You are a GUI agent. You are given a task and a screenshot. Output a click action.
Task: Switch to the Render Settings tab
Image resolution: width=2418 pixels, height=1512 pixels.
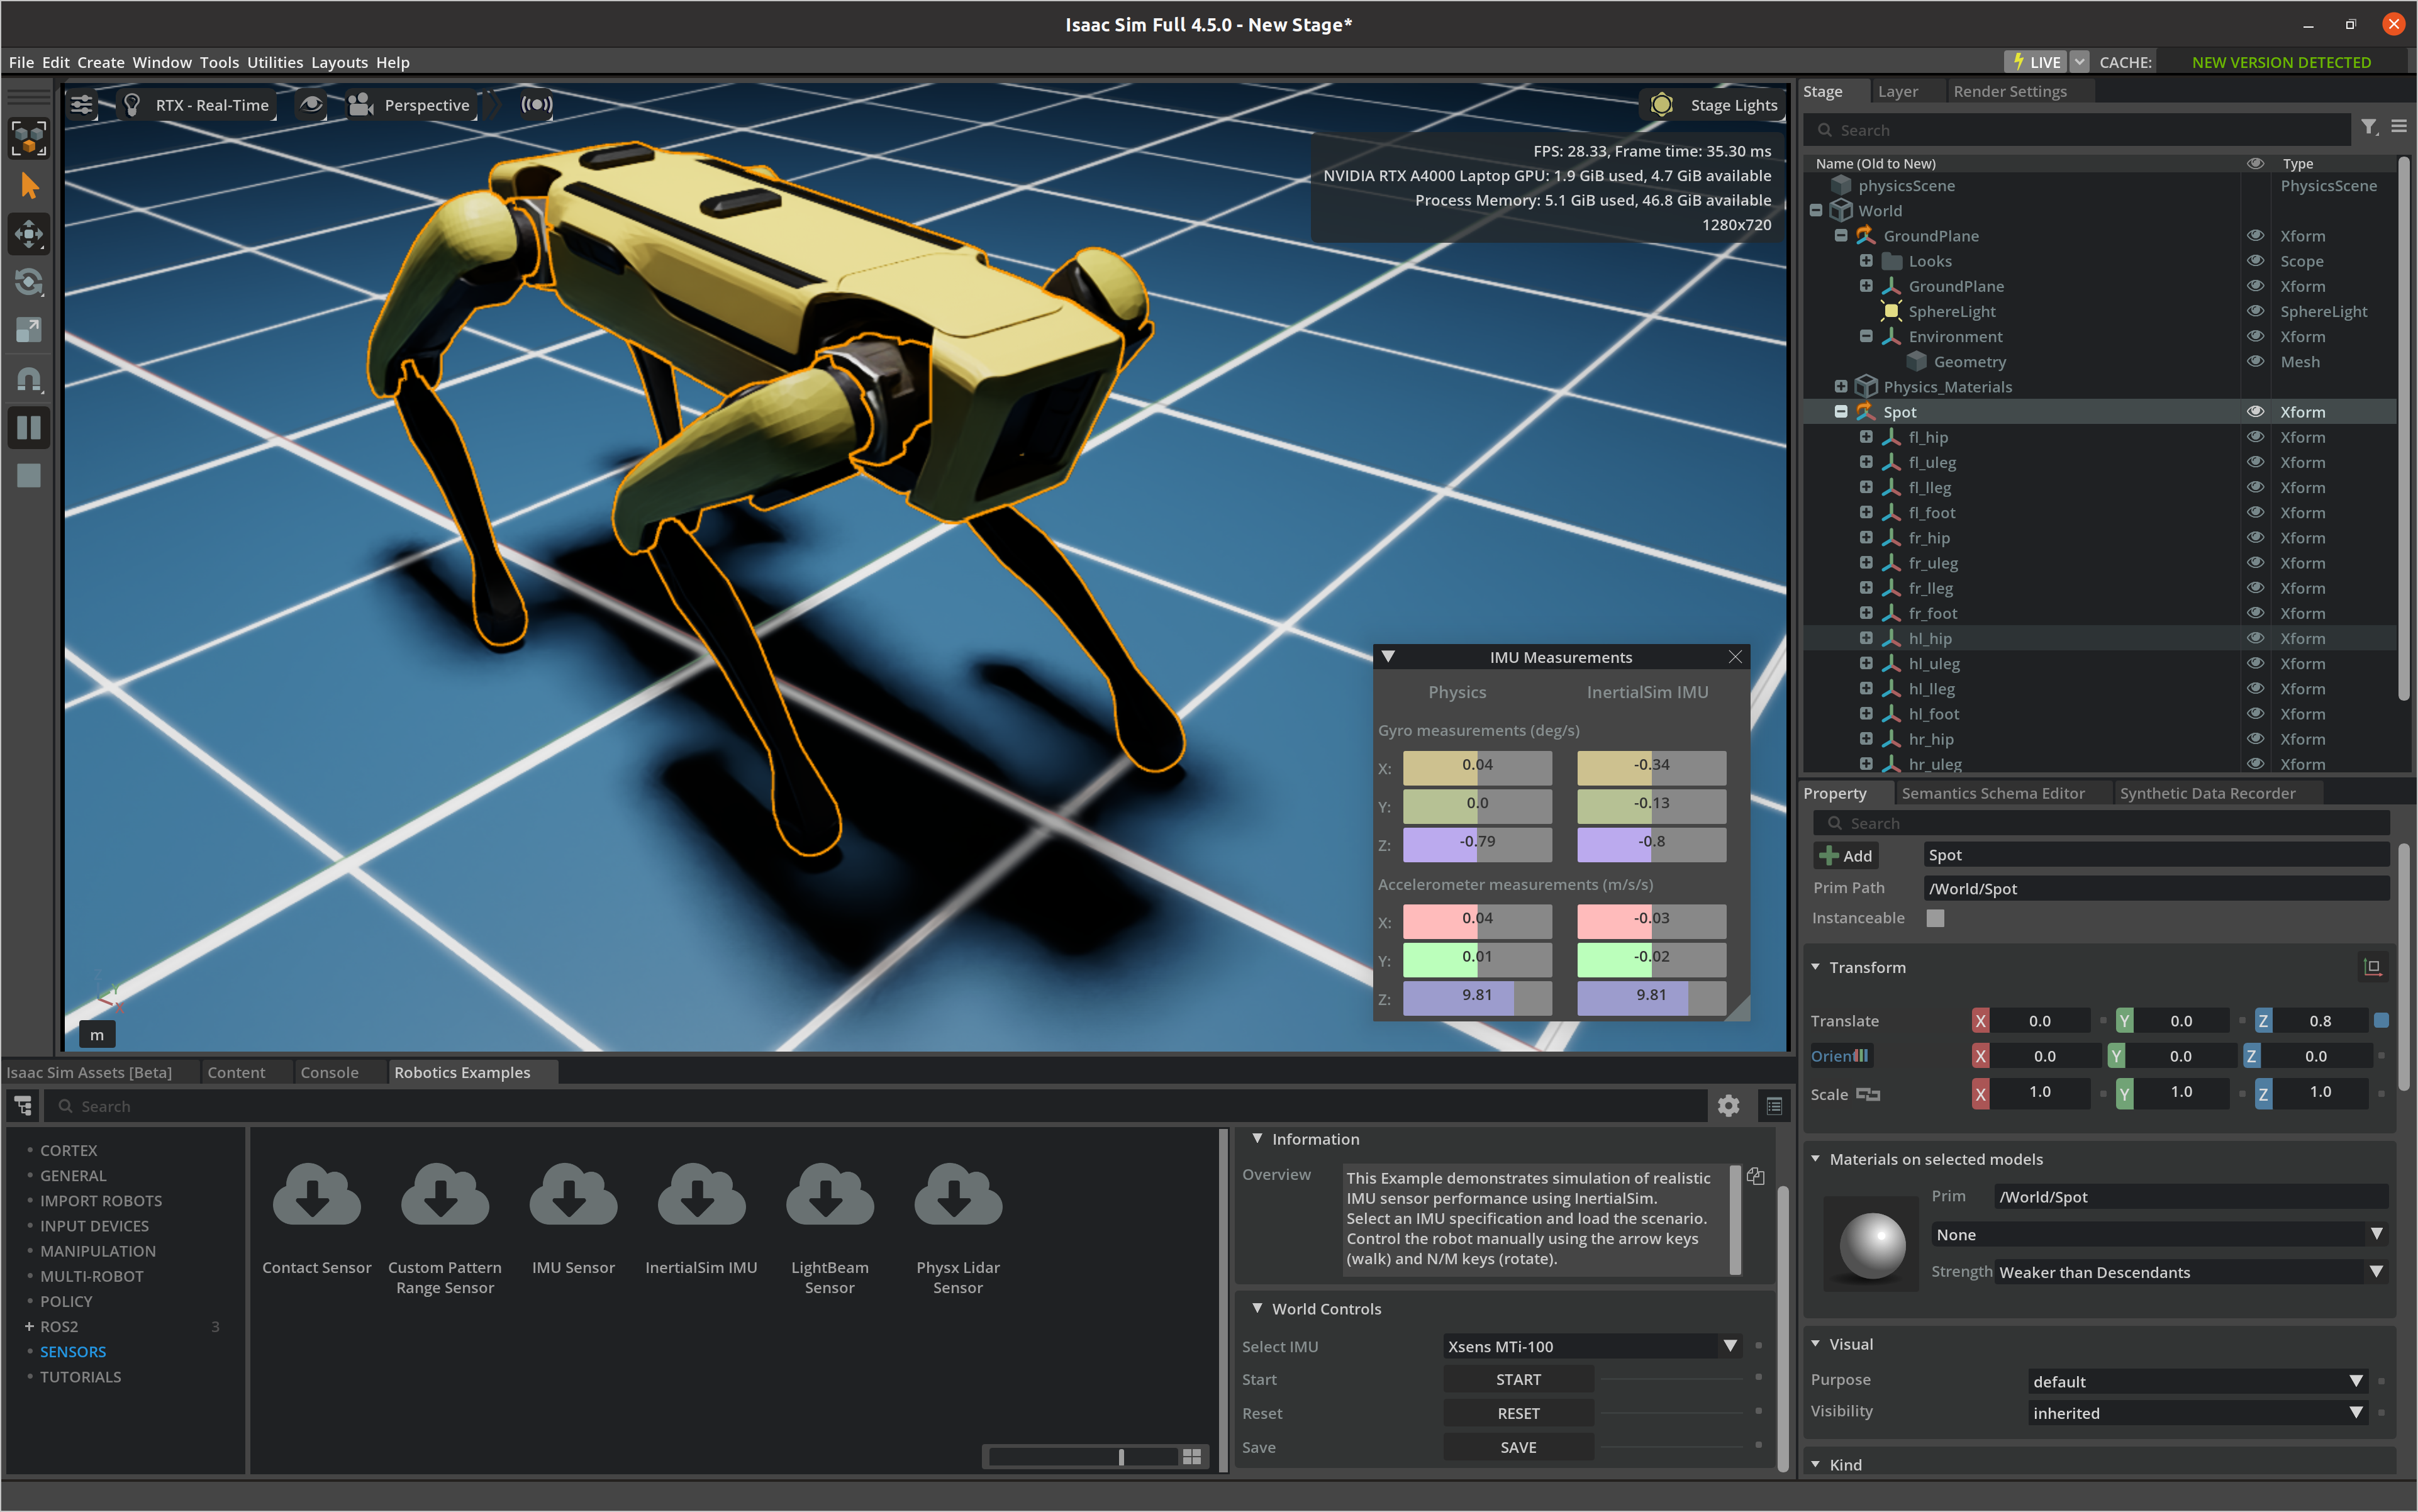point(2010,91)
